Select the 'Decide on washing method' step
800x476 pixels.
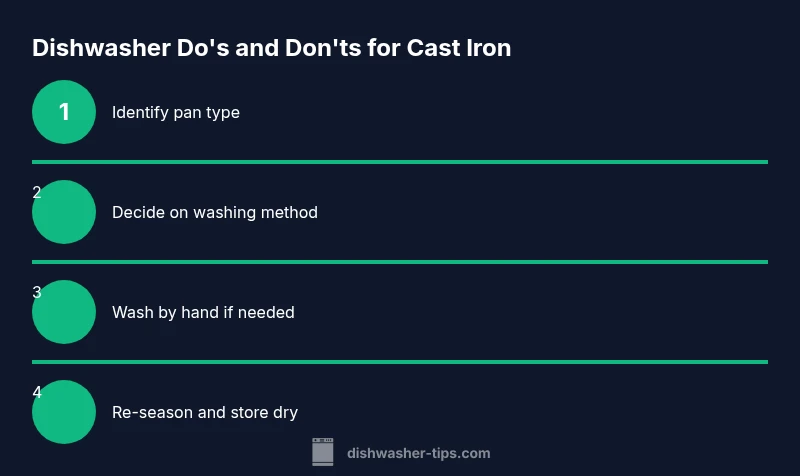(x=215, y=212)
